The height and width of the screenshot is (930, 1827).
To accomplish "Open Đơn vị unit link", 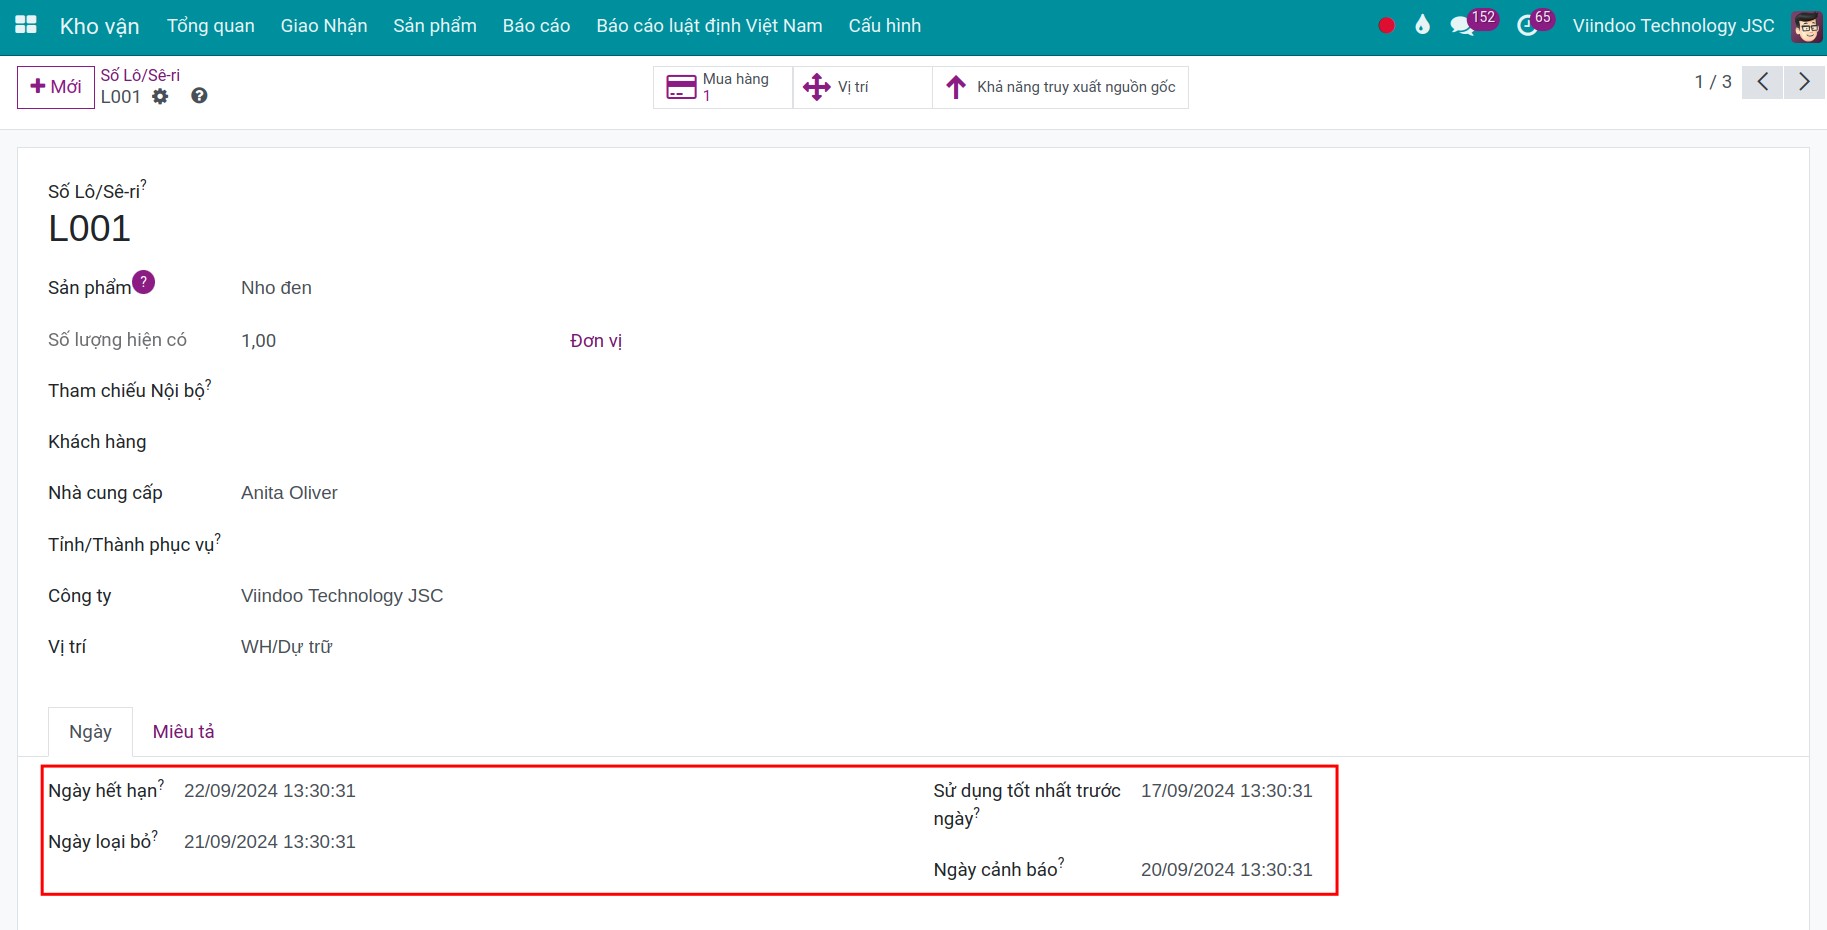I will point(596,341).
